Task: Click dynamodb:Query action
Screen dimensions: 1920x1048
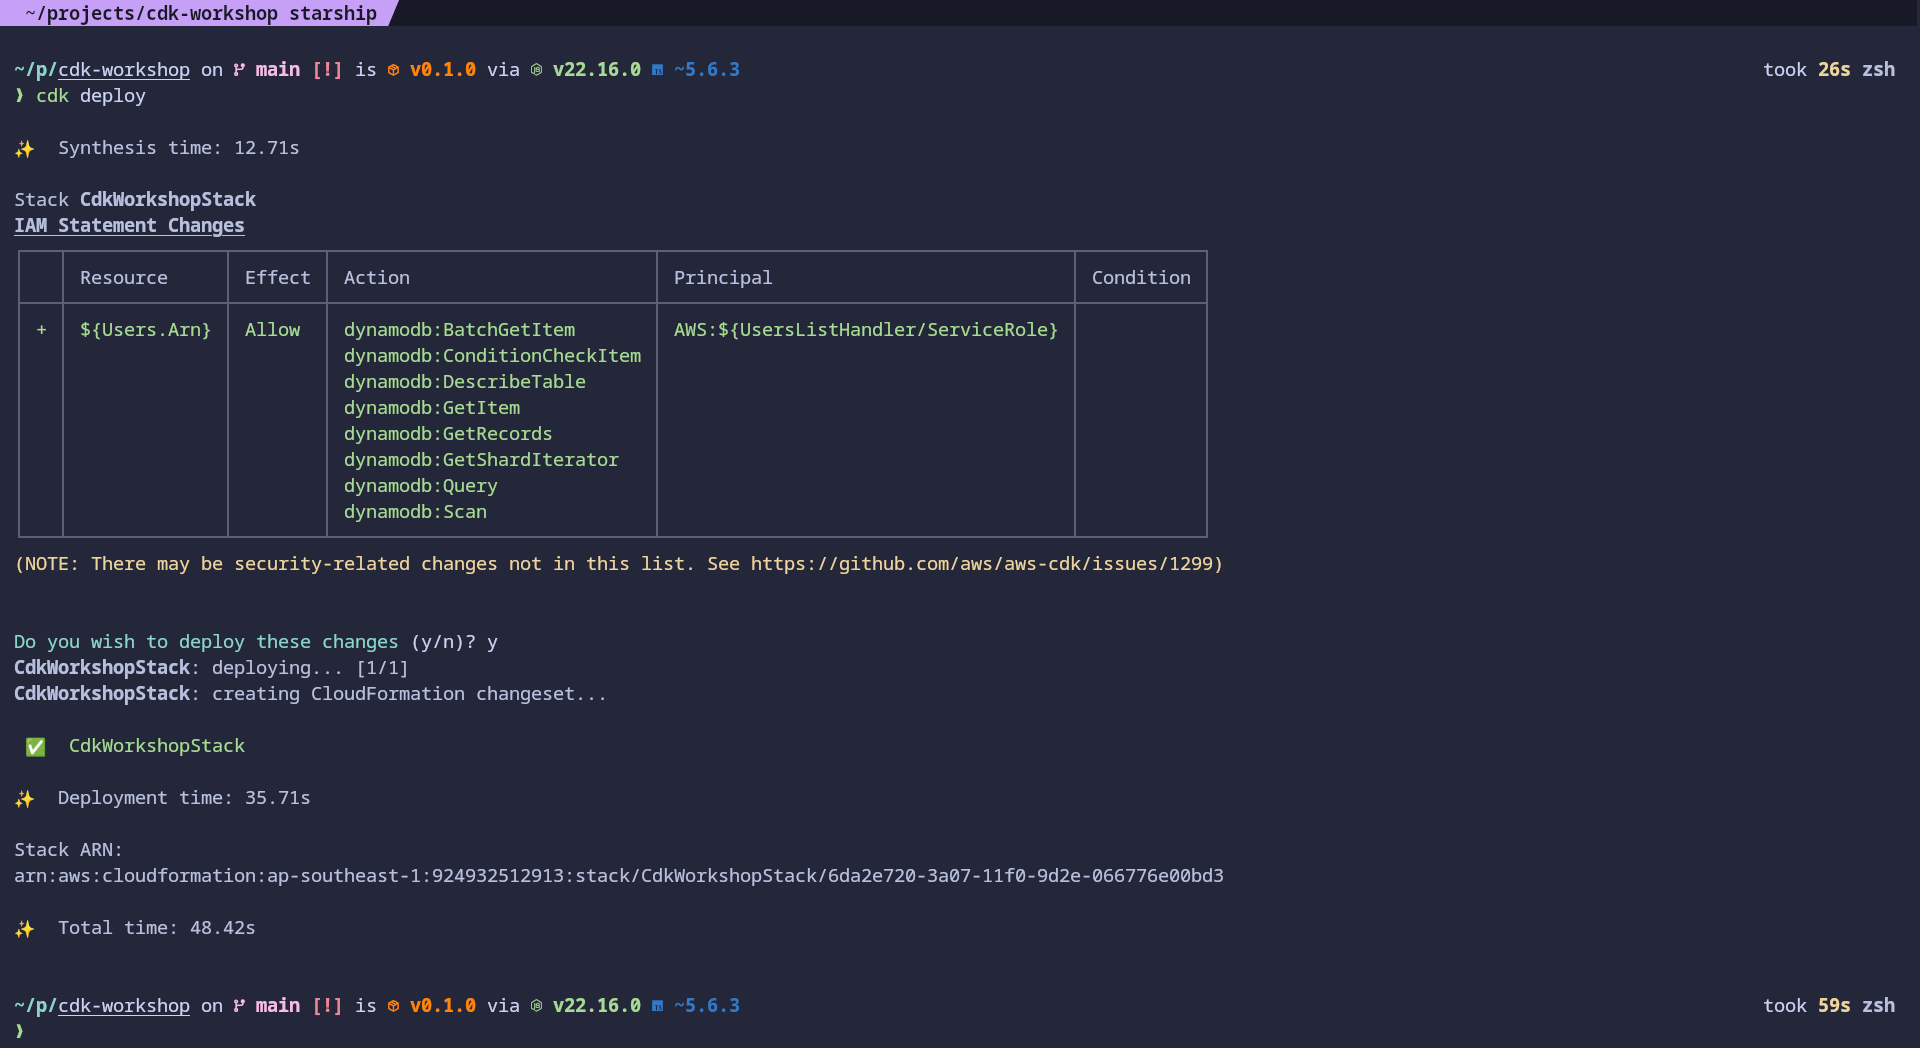Action: pos(421,486)
